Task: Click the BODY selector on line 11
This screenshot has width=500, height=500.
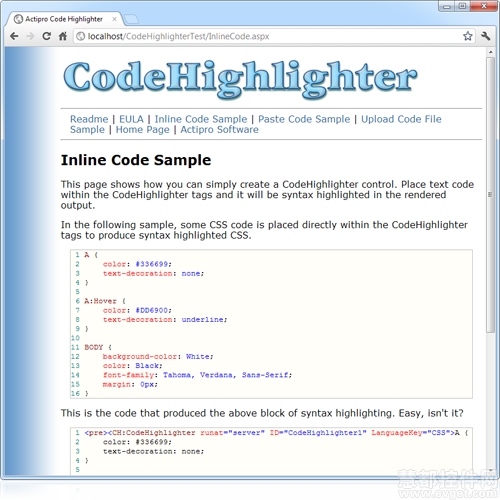Action: 94,347
